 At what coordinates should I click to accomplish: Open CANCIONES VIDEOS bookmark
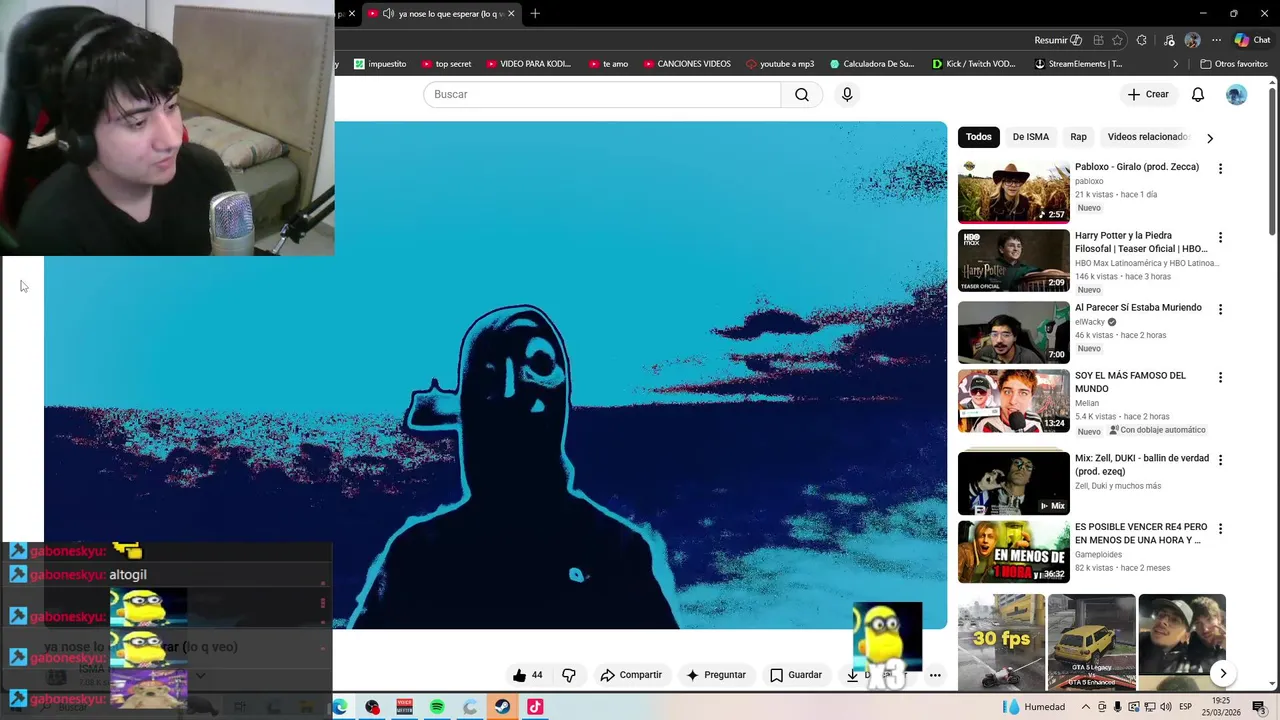pyautogui.click(x=686, y=64)
